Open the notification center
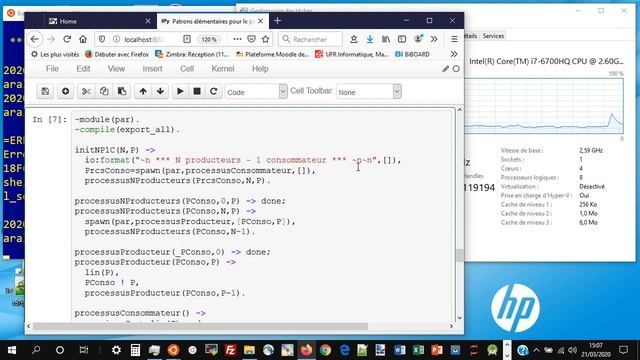This screenshot has height=360, width=640. [624, 350]
